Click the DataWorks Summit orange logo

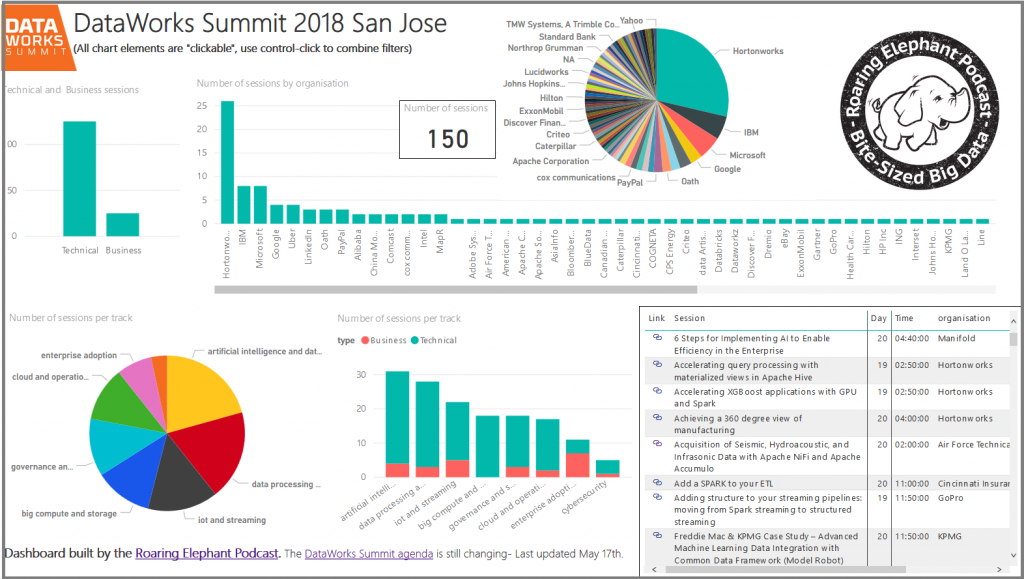pos(33,36)
